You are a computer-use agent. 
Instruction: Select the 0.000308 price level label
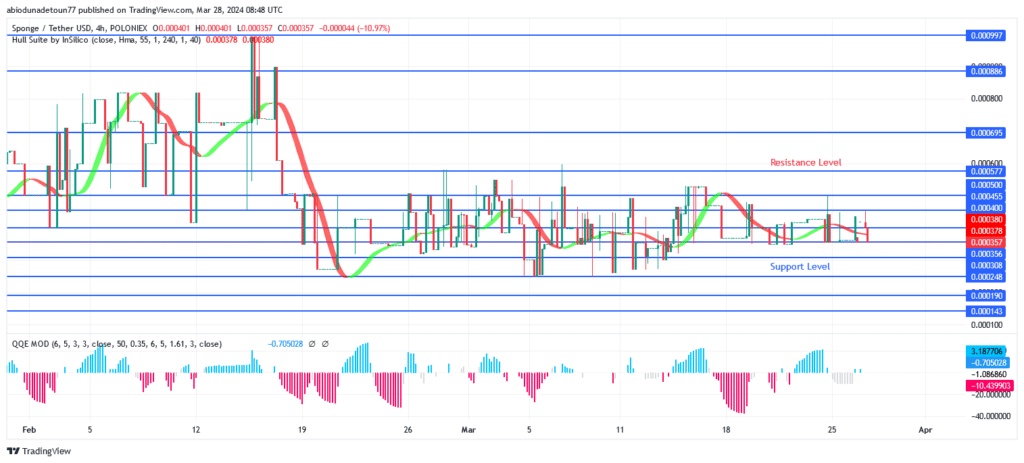coord(984,265)
